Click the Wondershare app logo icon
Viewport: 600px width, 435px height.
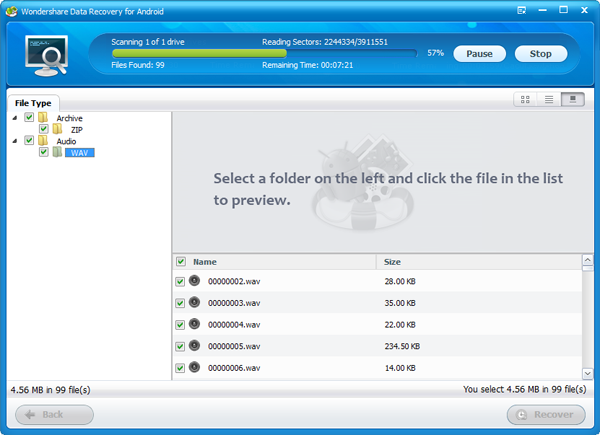[11, 11]
